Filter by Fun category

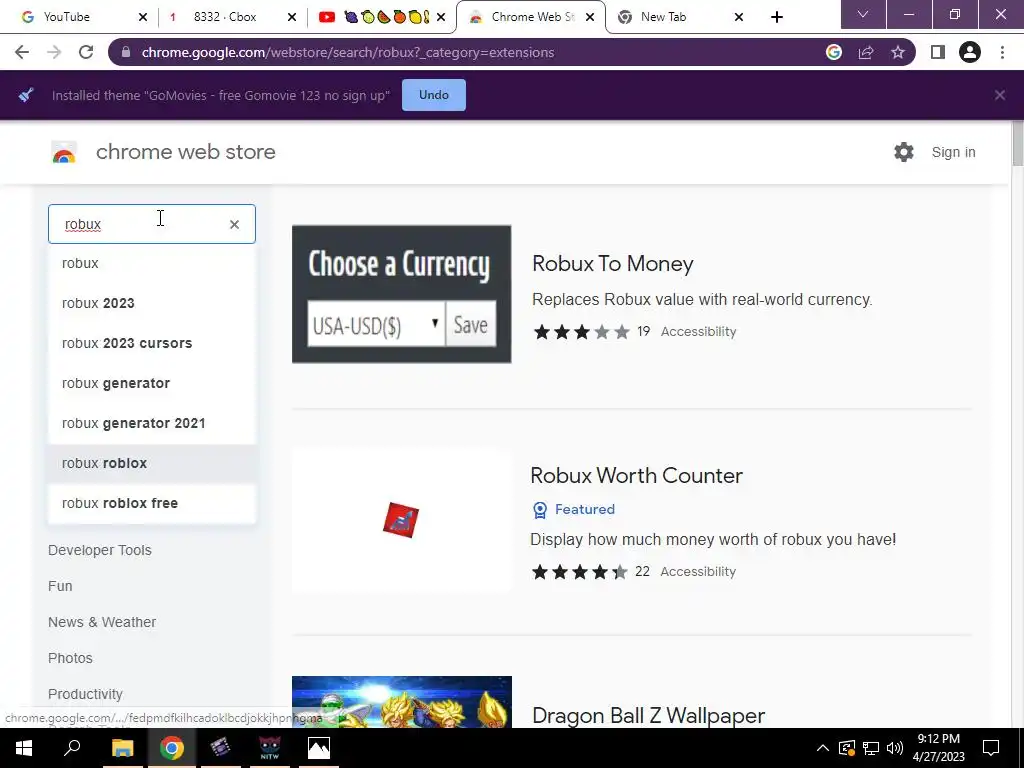pyautogui.click(x=60, y=586)
